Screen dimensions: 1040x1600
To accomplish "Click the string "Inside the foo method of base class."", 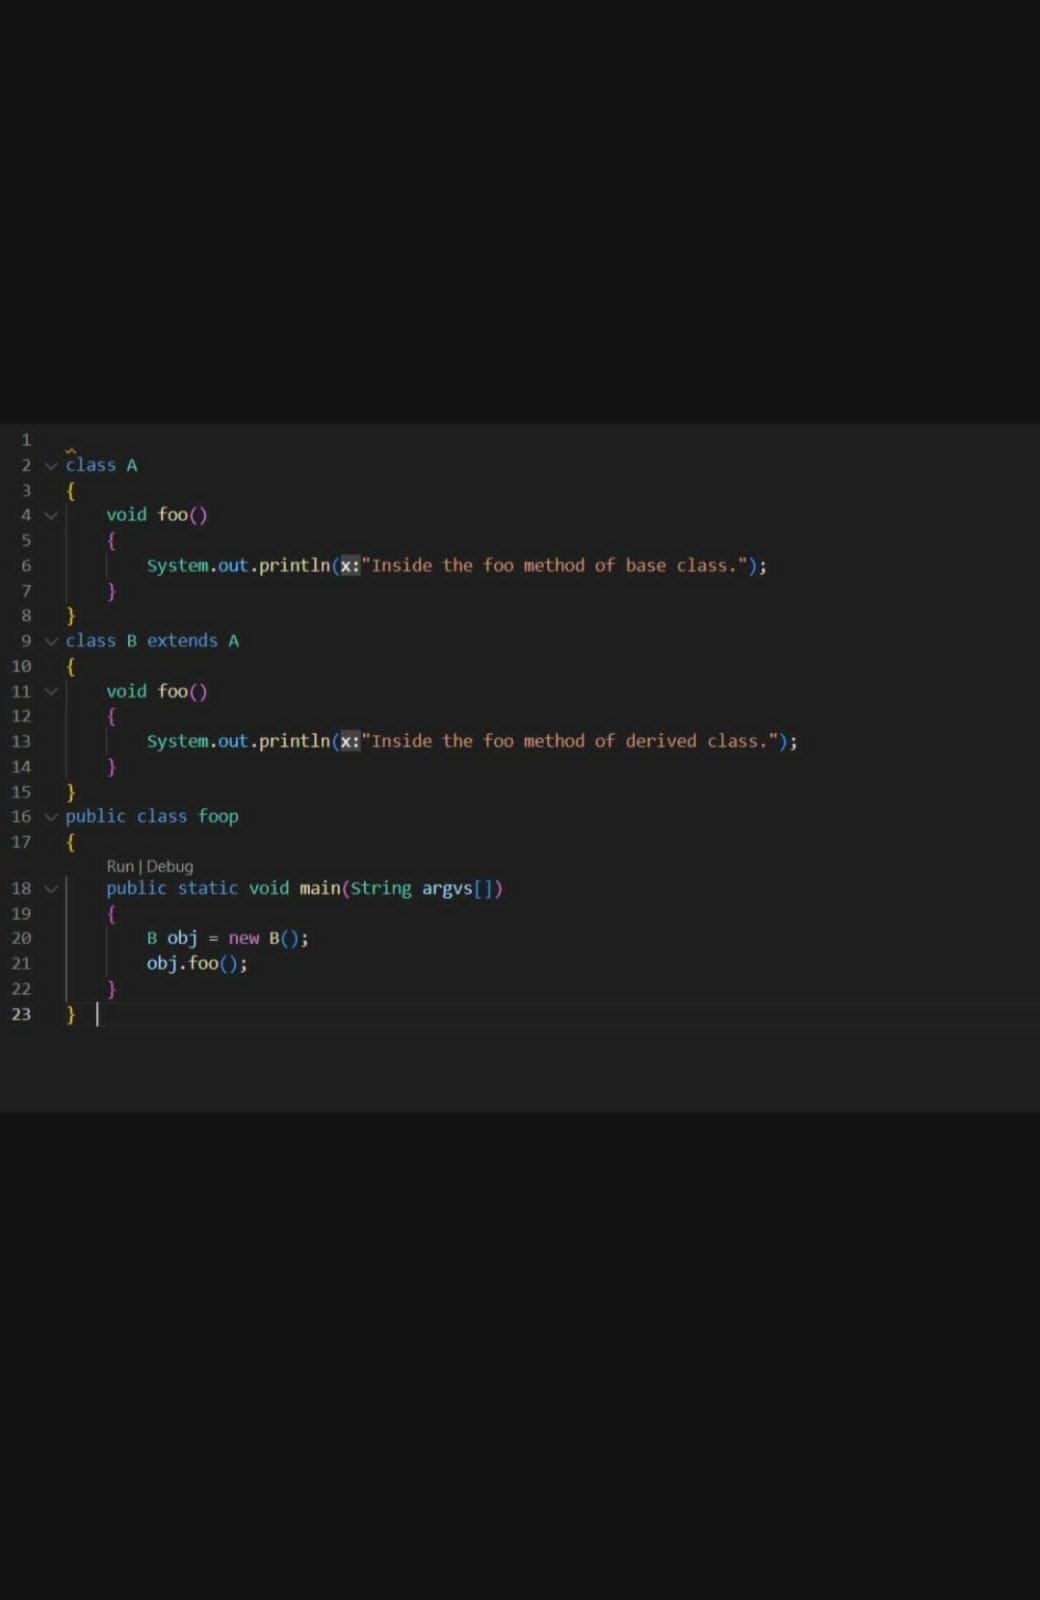I will click(557, 565).
